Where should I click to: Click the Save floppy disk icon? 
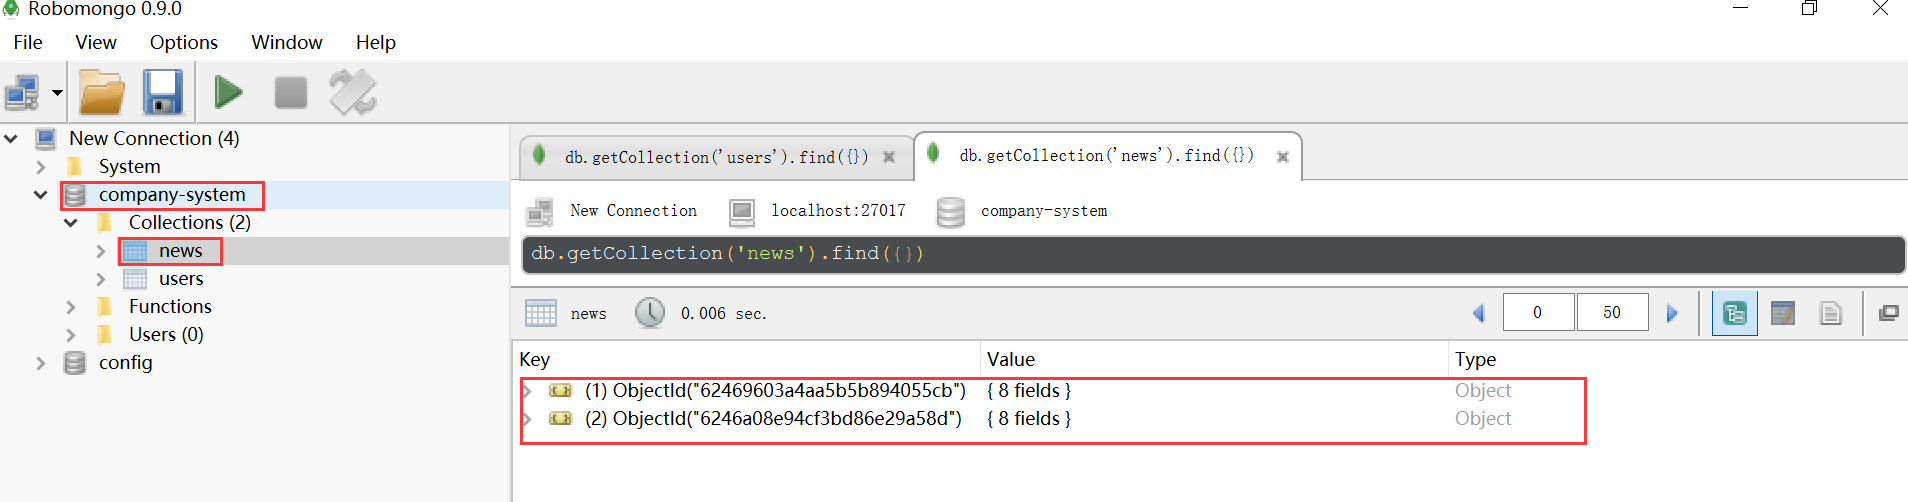coord(162,93)
